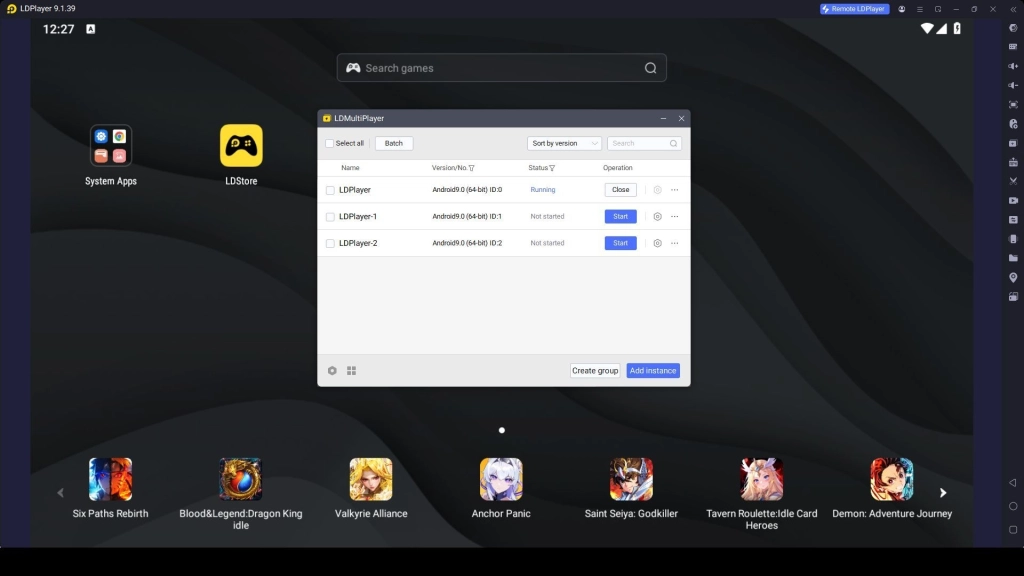
Task: Click the volume down sidebar icon
Action: [1013, 85]
